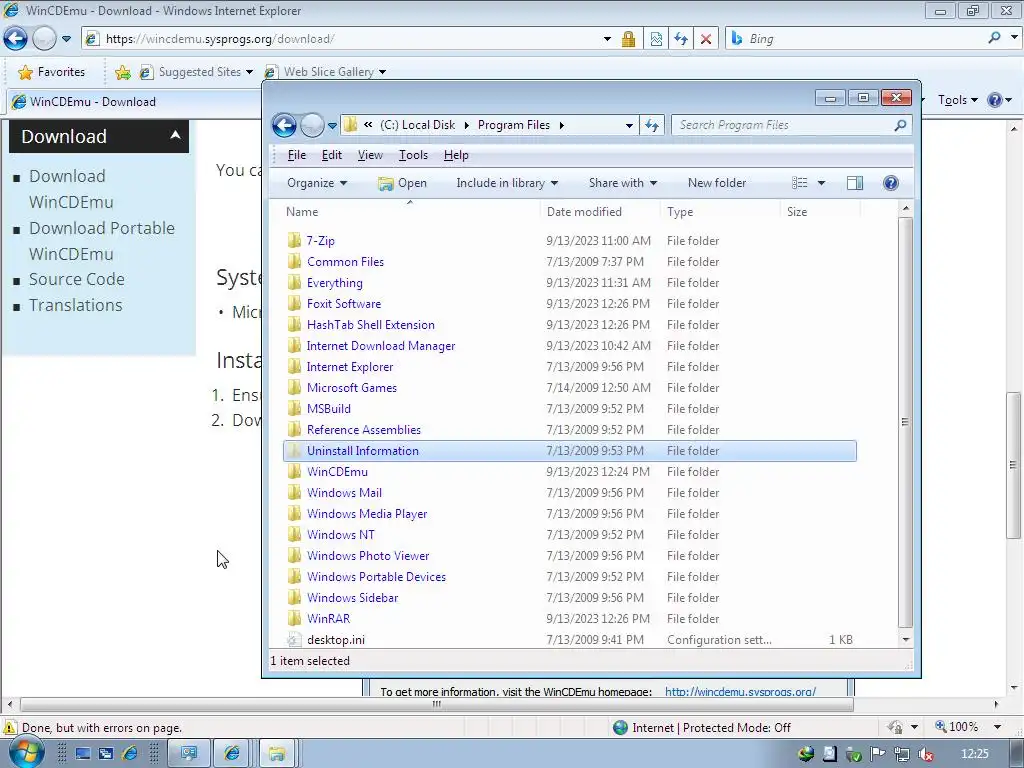Open the IE Help icon in command bar

tap(995, 100)
